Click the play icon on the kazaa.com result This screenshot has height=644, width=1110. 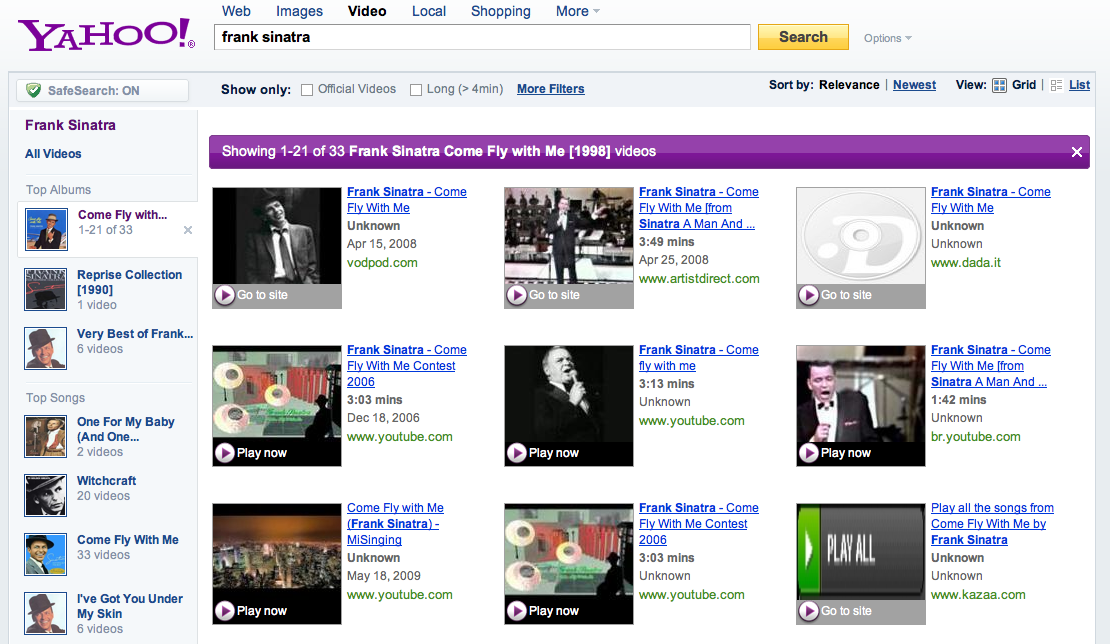pos(808,611)
